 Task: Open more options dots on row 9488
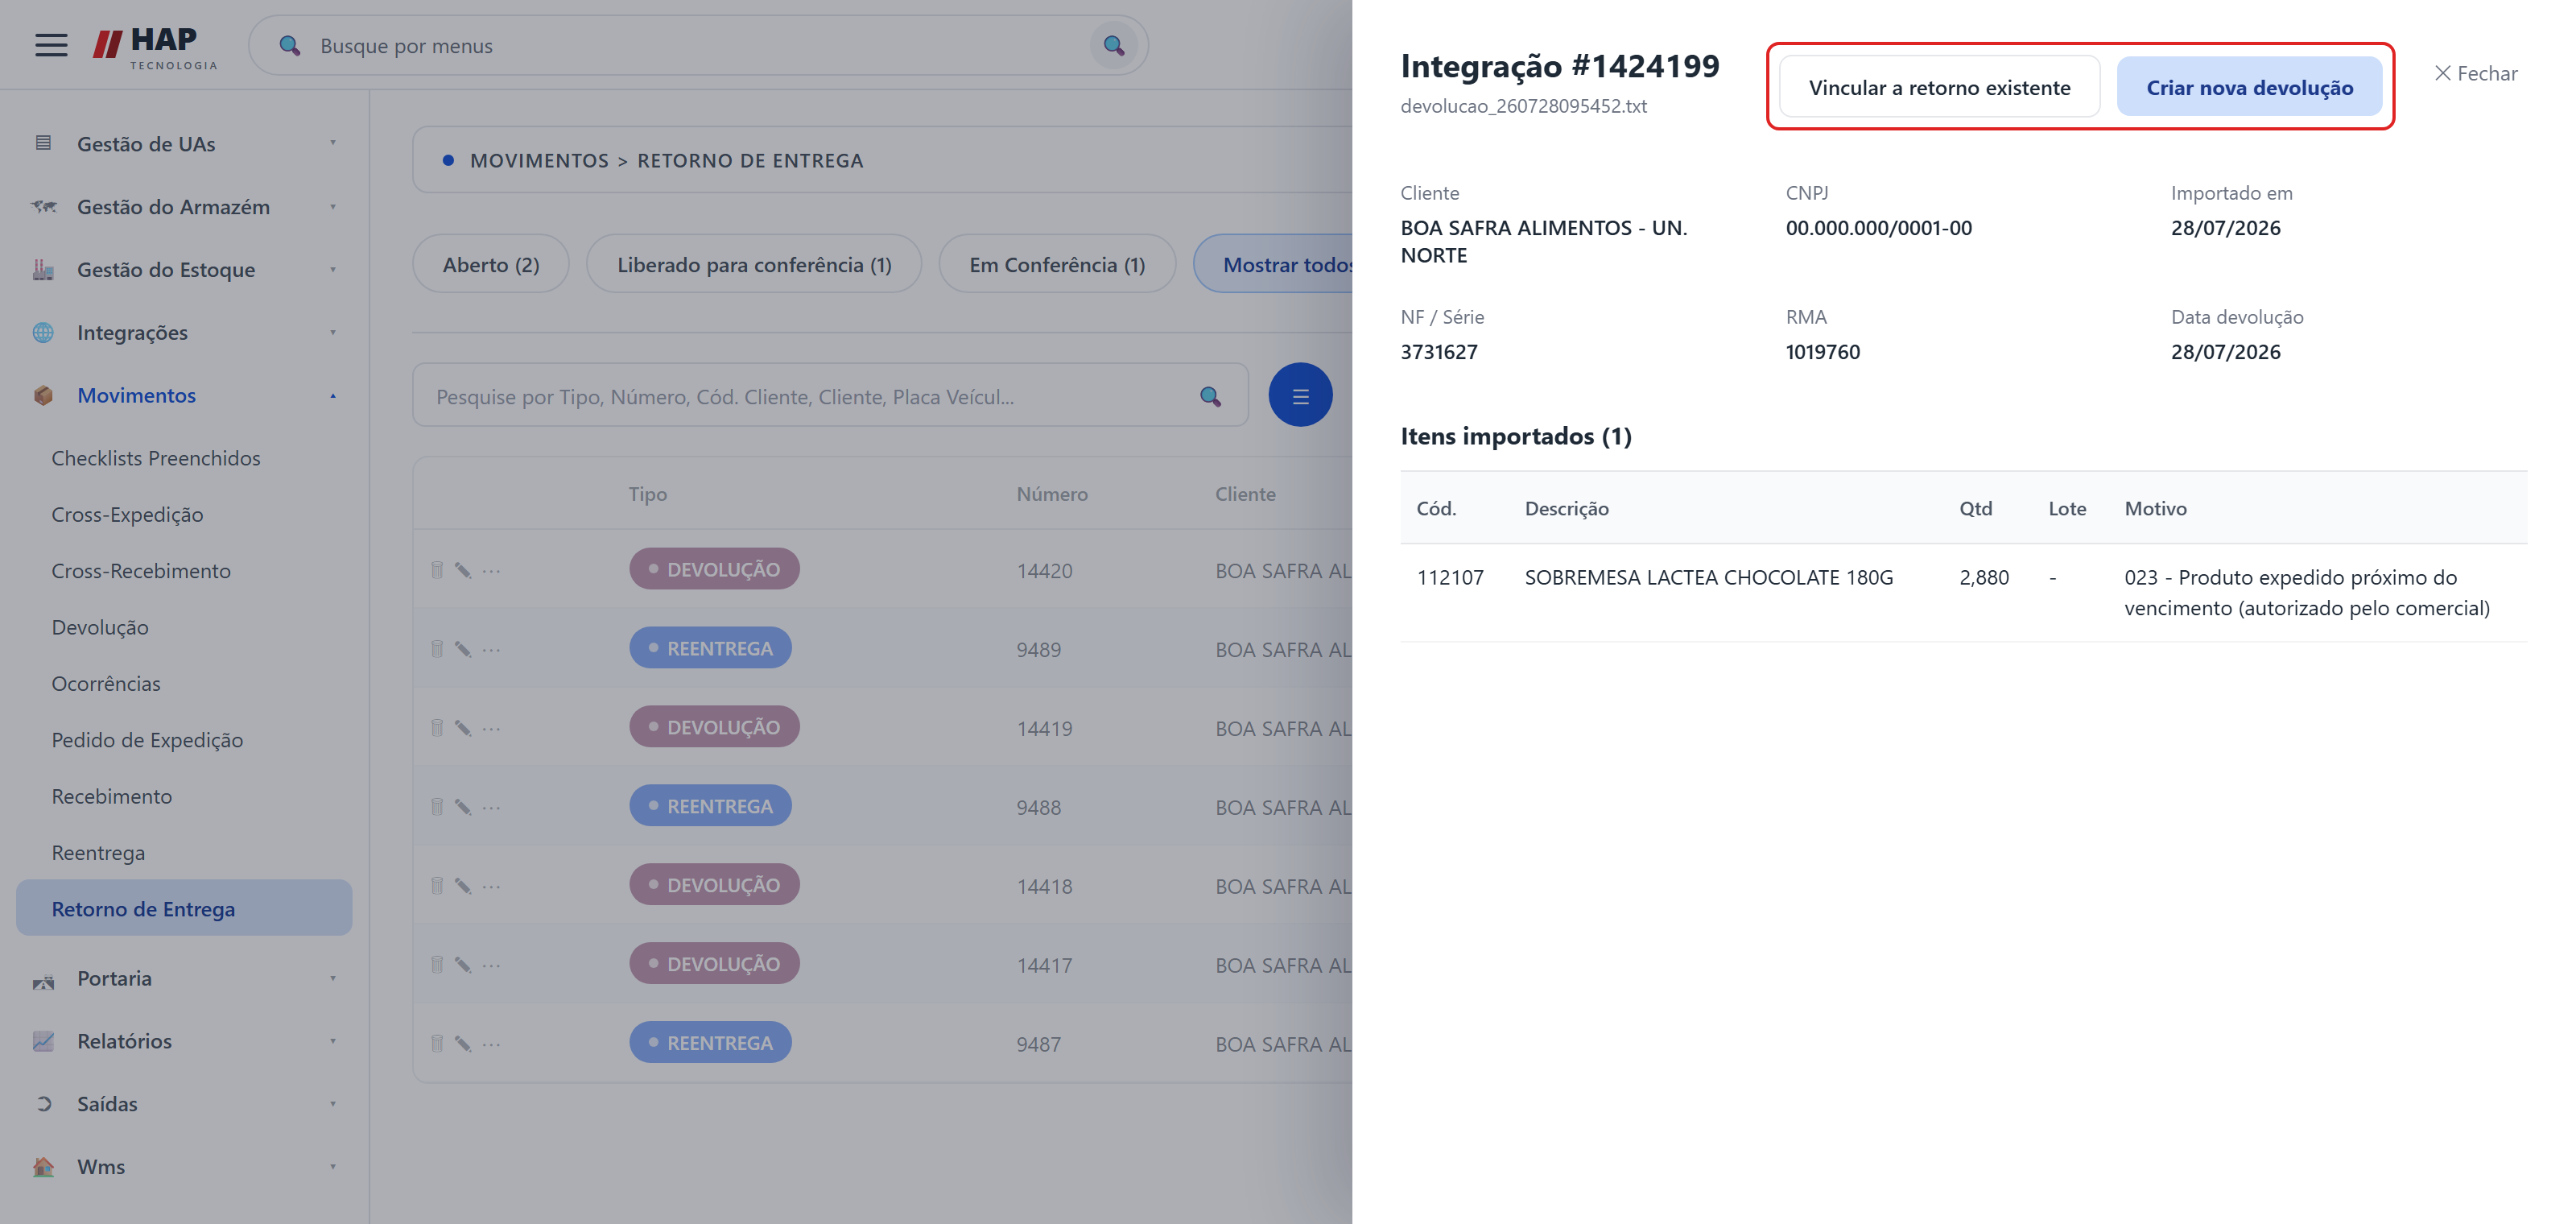pos(491,807)
